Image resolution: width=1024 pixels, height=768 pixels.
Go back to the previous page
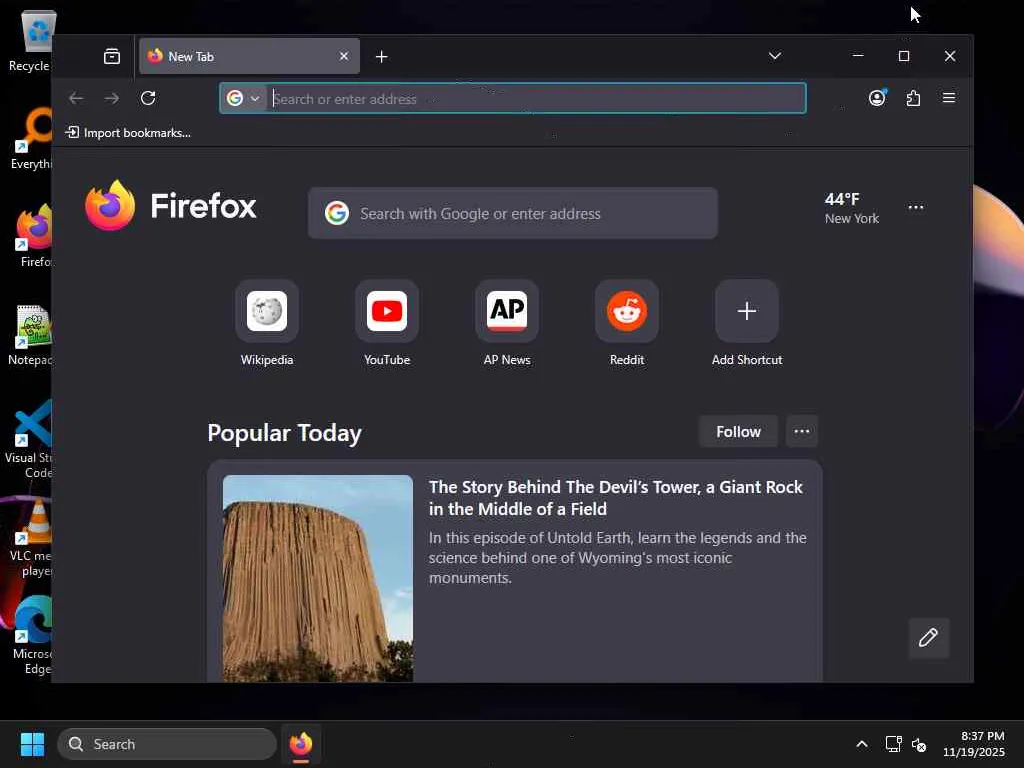point(76,98)
